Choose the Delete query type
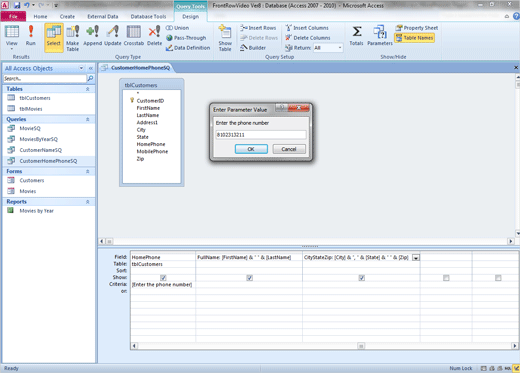This screenshot has width=520, height=373. pos(154,35)
